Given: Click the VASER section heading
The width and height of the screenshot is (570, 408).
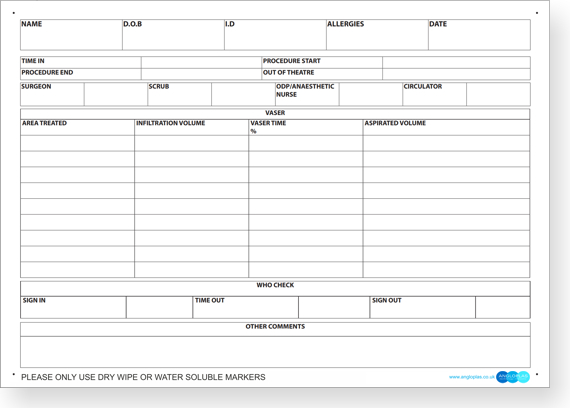Looking at the screenshot, I should (275, 113).
